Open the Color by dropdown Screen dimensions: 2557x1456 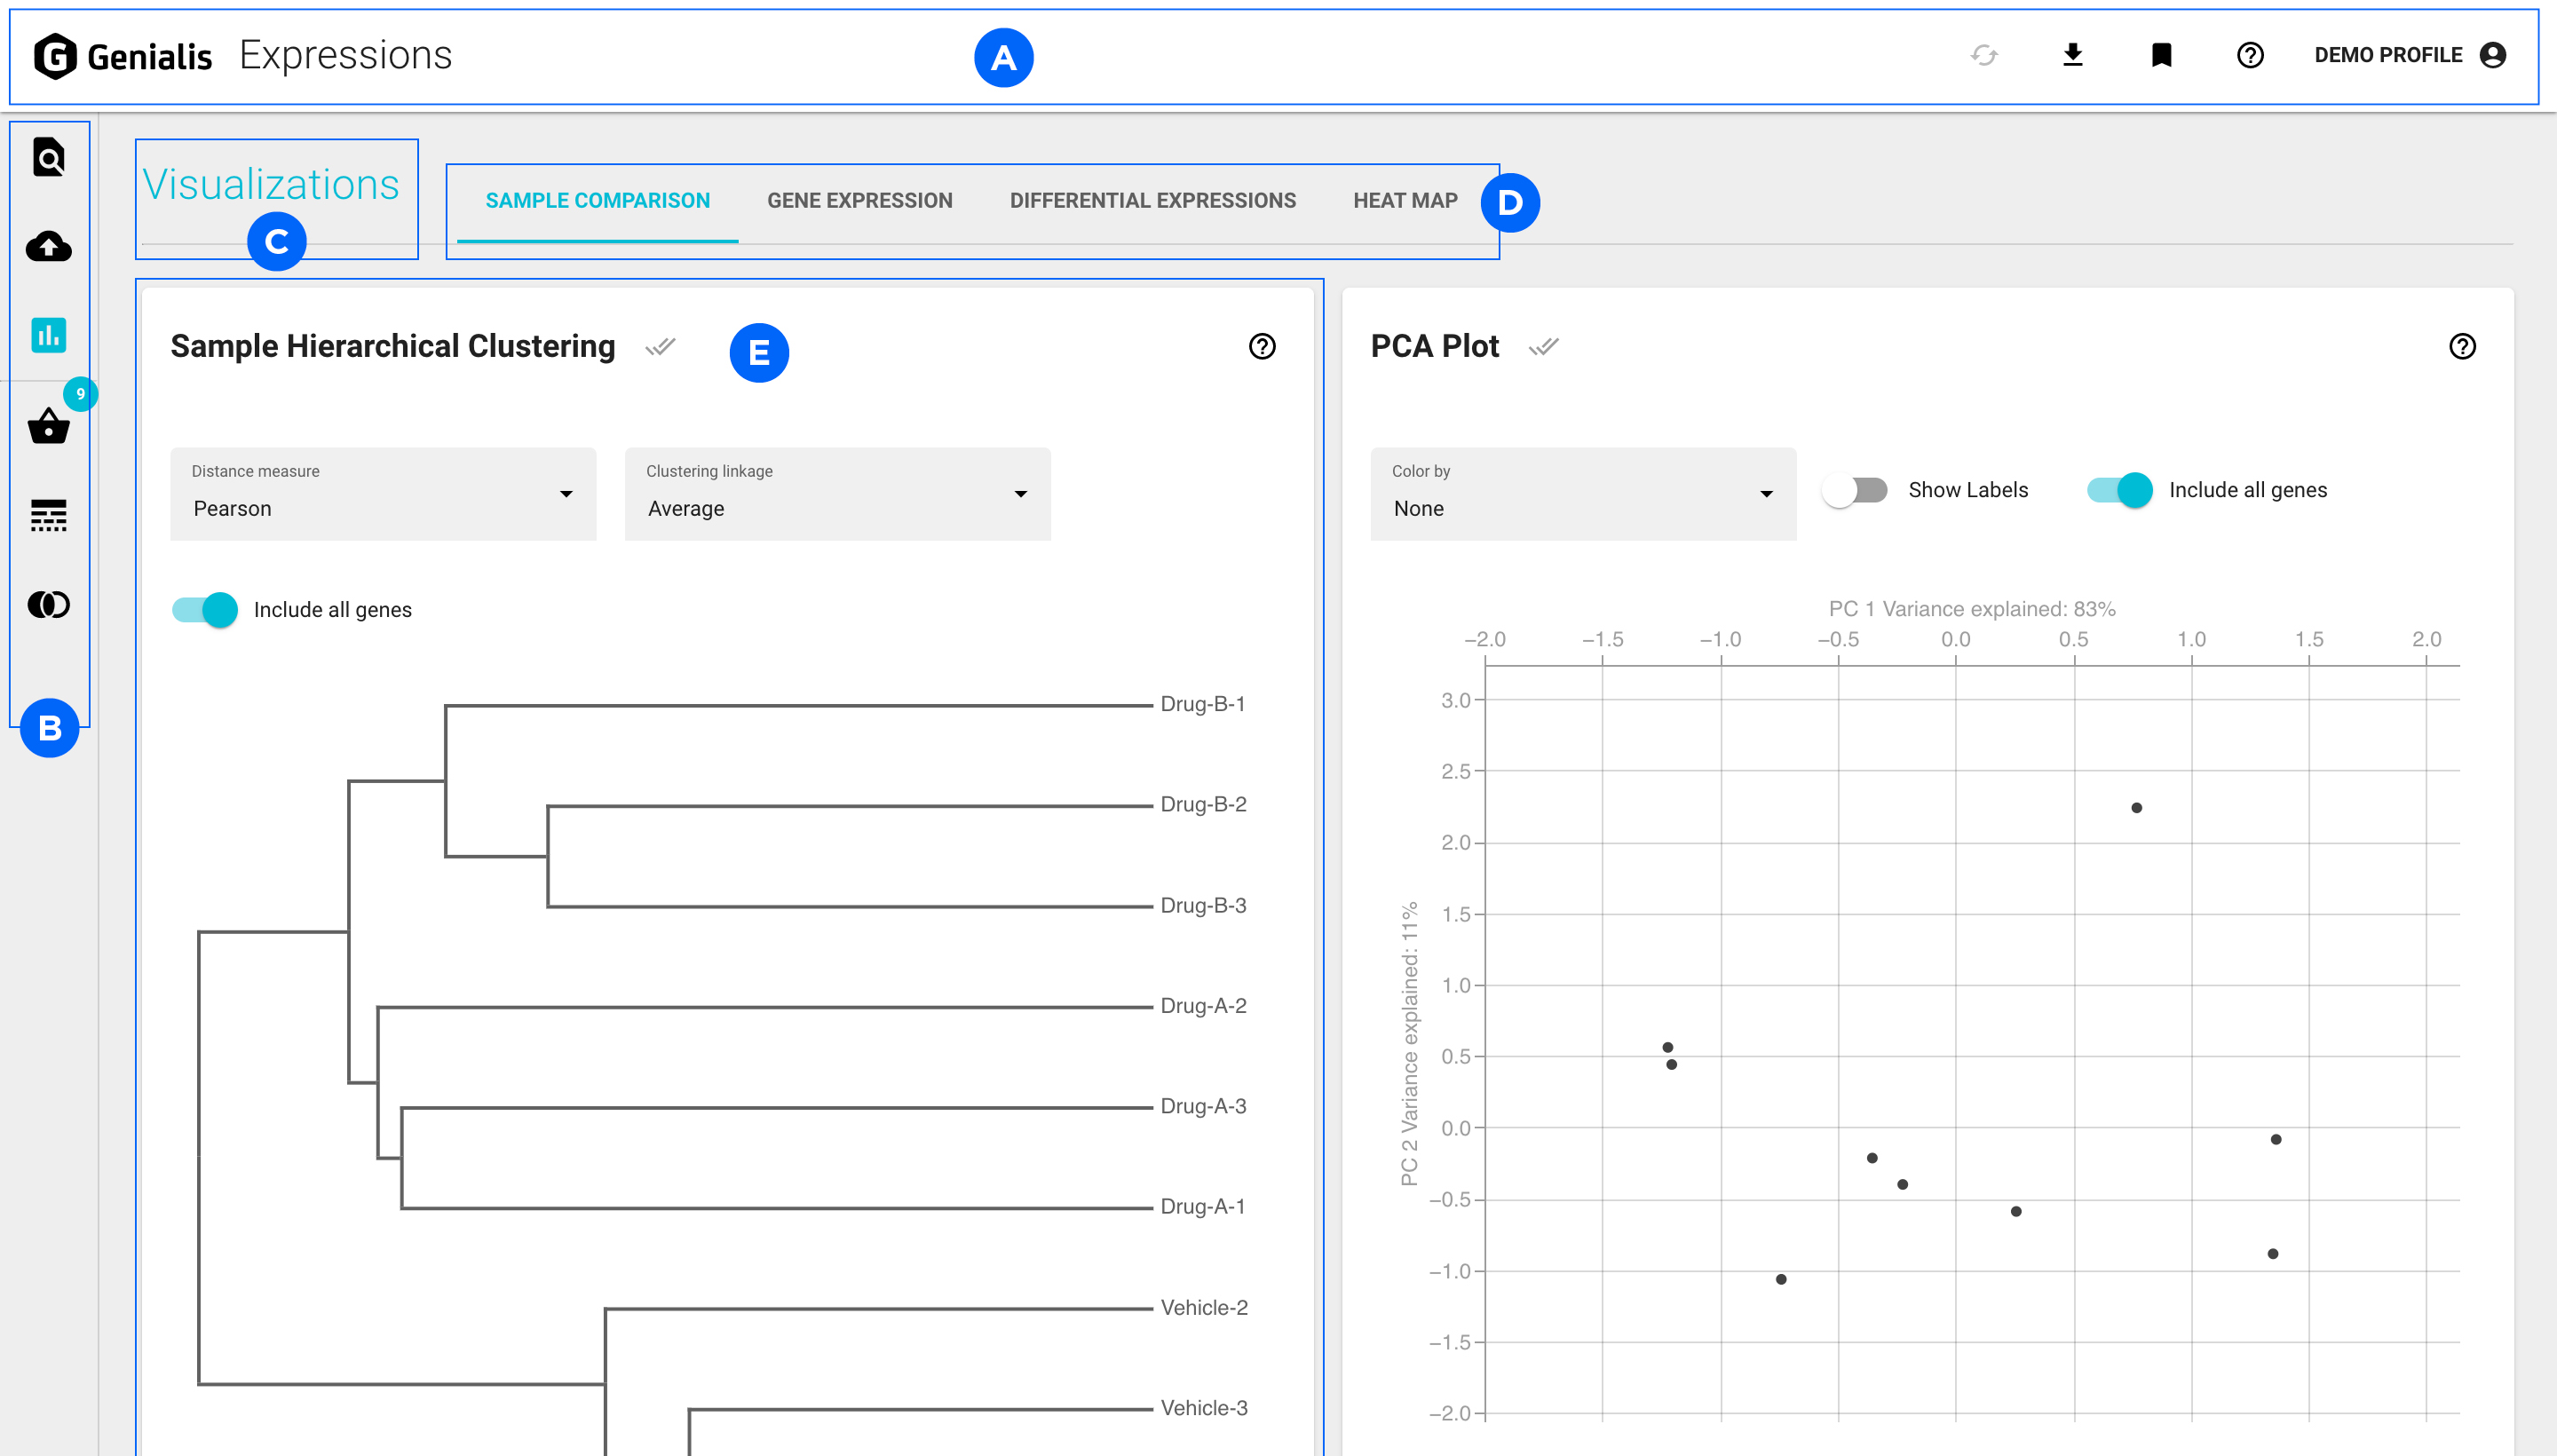(1582, 494)
